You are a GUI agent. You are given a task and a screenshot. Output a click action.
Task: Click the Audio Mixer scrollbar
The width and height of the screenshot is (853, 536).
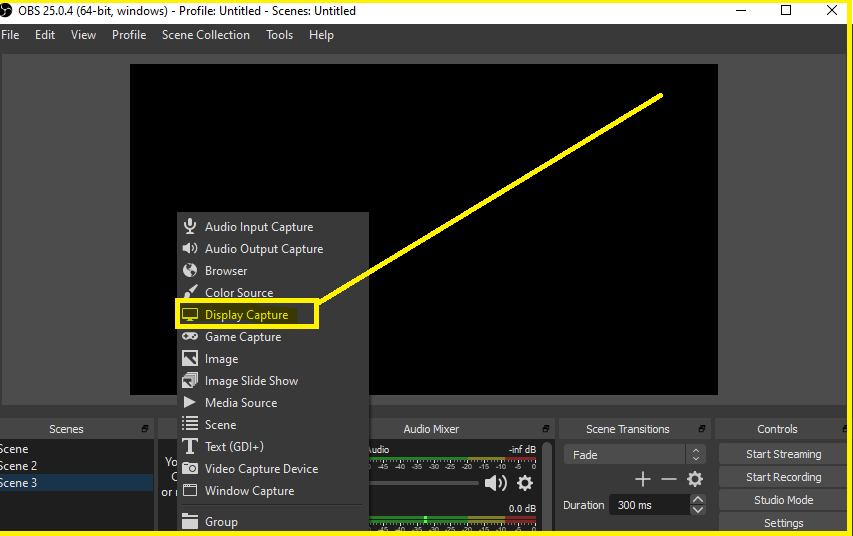click(547, 486)
